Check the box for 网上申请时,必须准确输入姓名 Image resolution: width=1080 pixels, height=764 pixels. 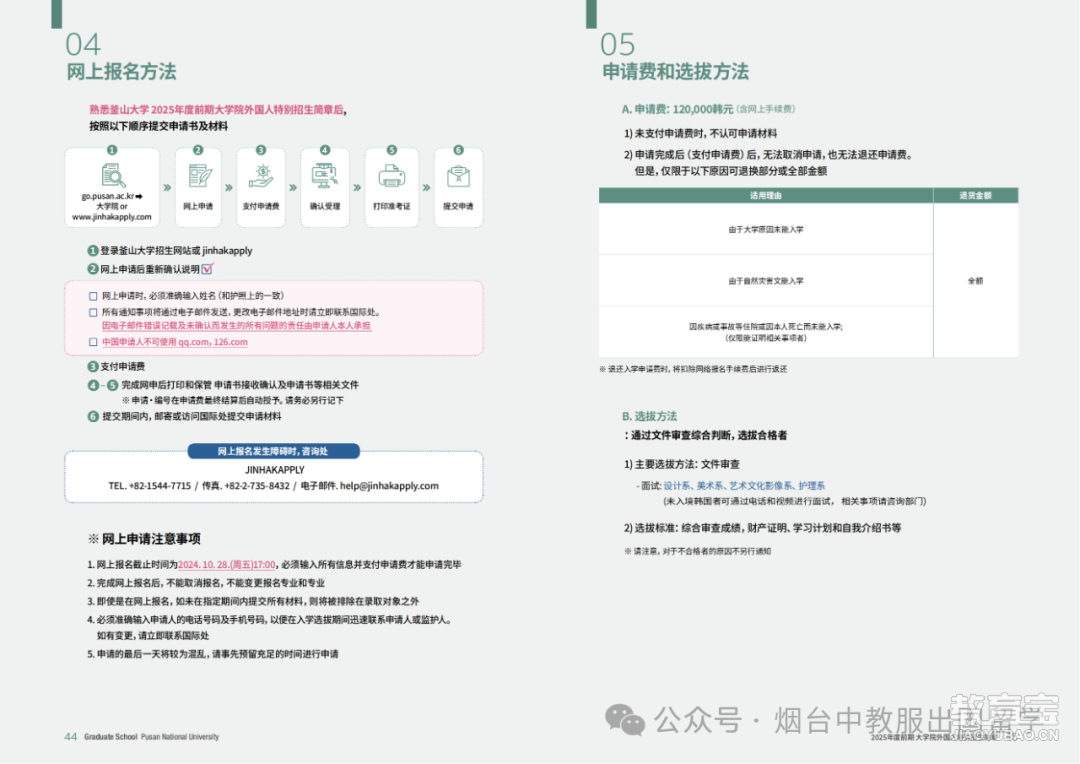(93, 296)
